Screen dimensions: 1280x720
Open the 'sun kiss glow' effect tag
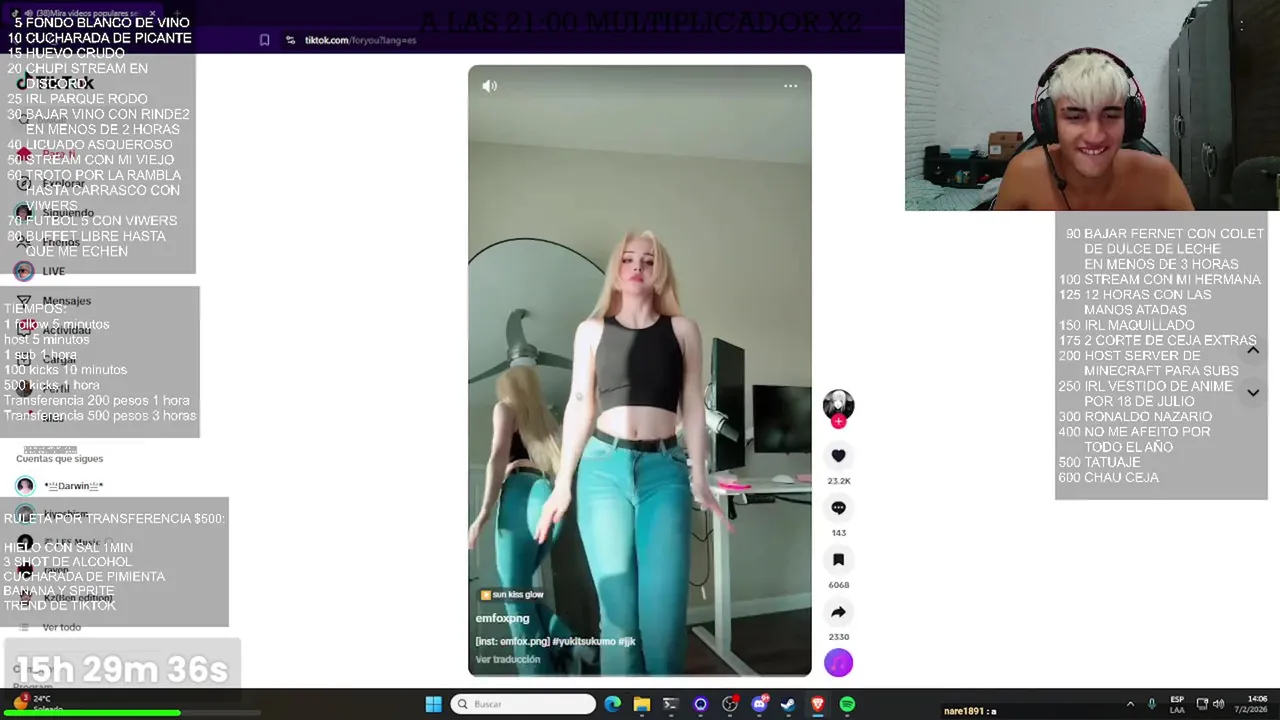tap(512, 595)
